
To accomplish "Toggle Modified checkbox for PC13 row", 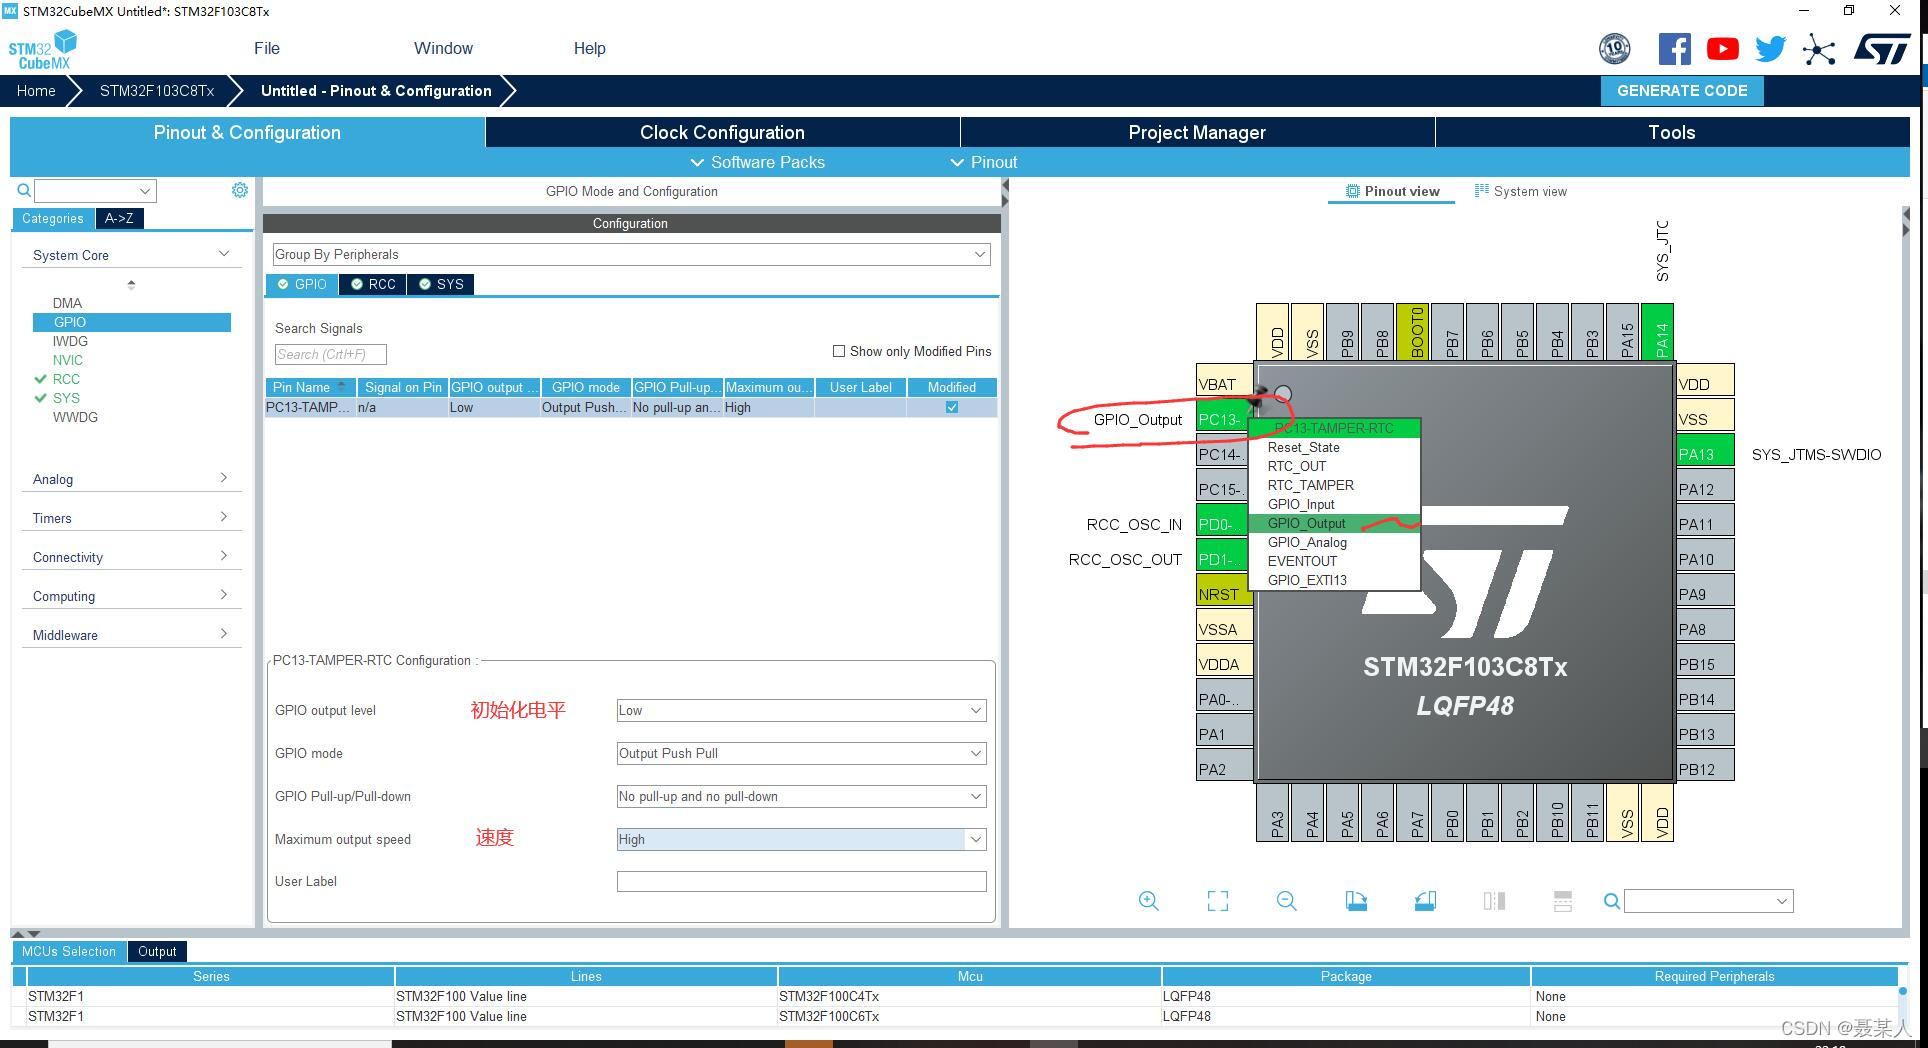I will pyautogui.click(x=952, y=407).
